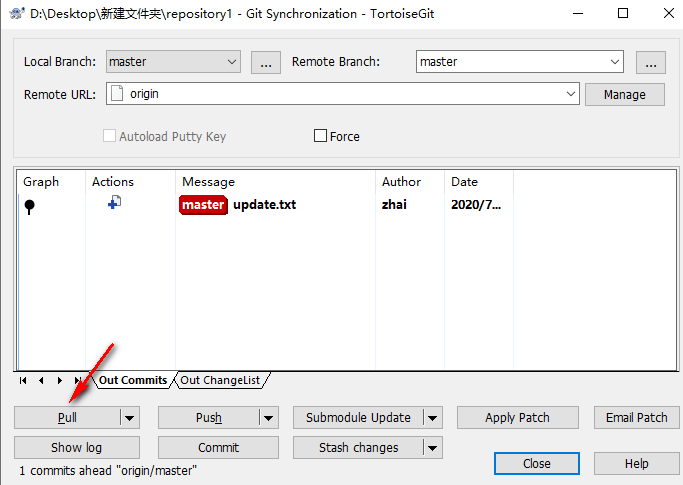Click the '1 commits ahead' status text

click(108, 471)
